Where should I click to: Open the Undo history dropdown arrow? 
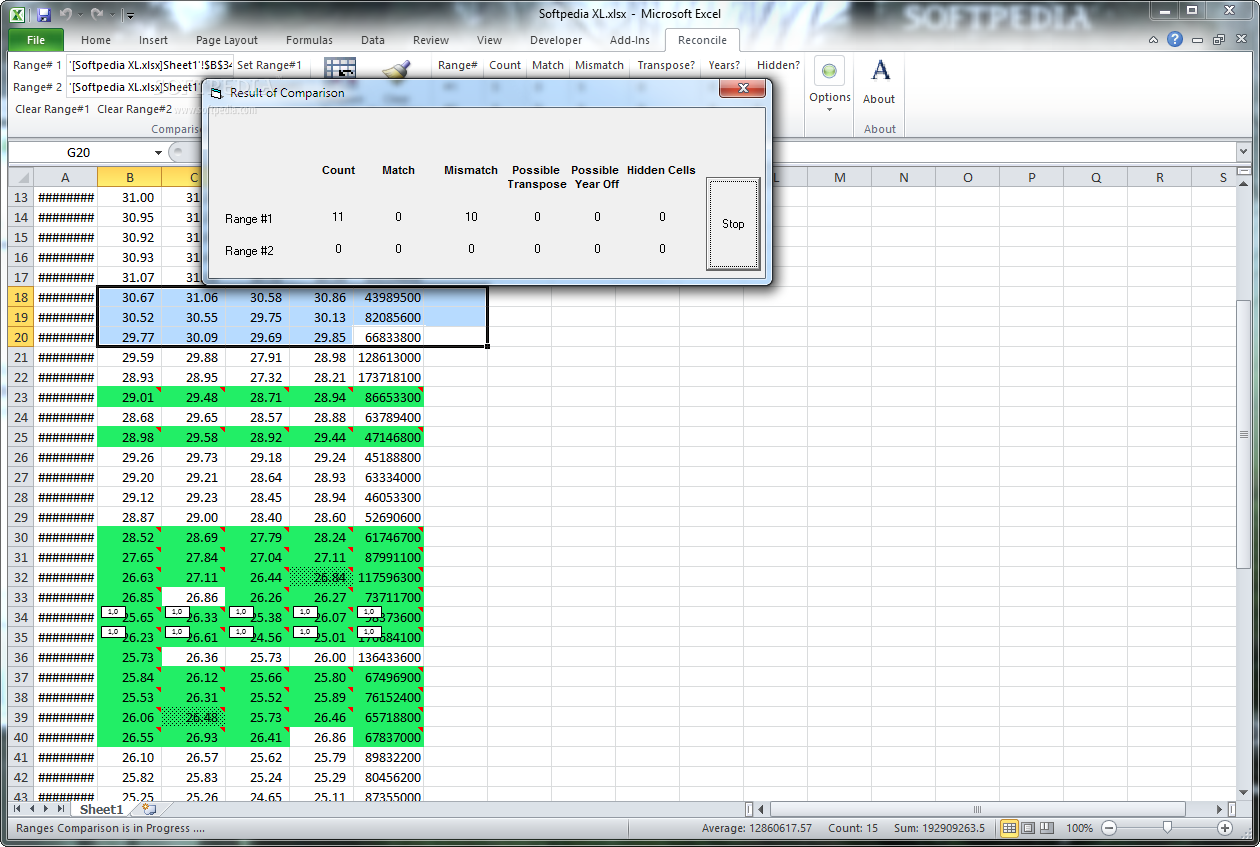[x=79, y=16]
